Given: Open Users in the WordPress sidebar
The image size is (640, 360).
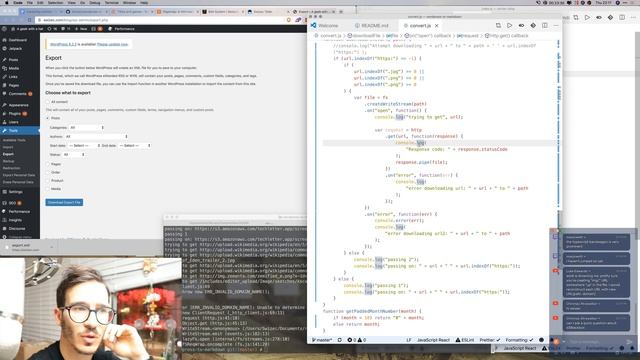Looking at the screenshot, I should (13, 122).
